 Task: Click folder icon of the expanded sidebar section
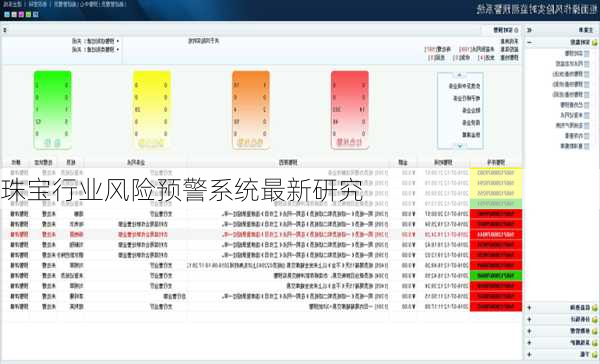(594, 42)
